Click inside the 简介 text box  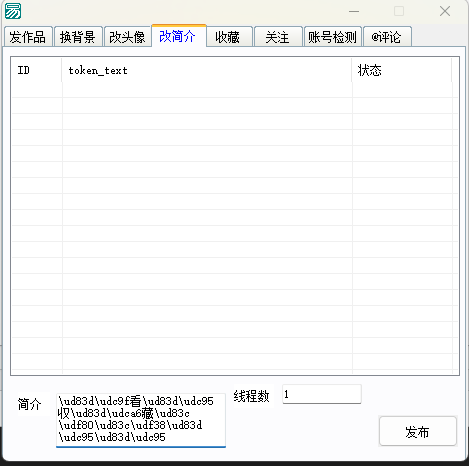(141, 420)
